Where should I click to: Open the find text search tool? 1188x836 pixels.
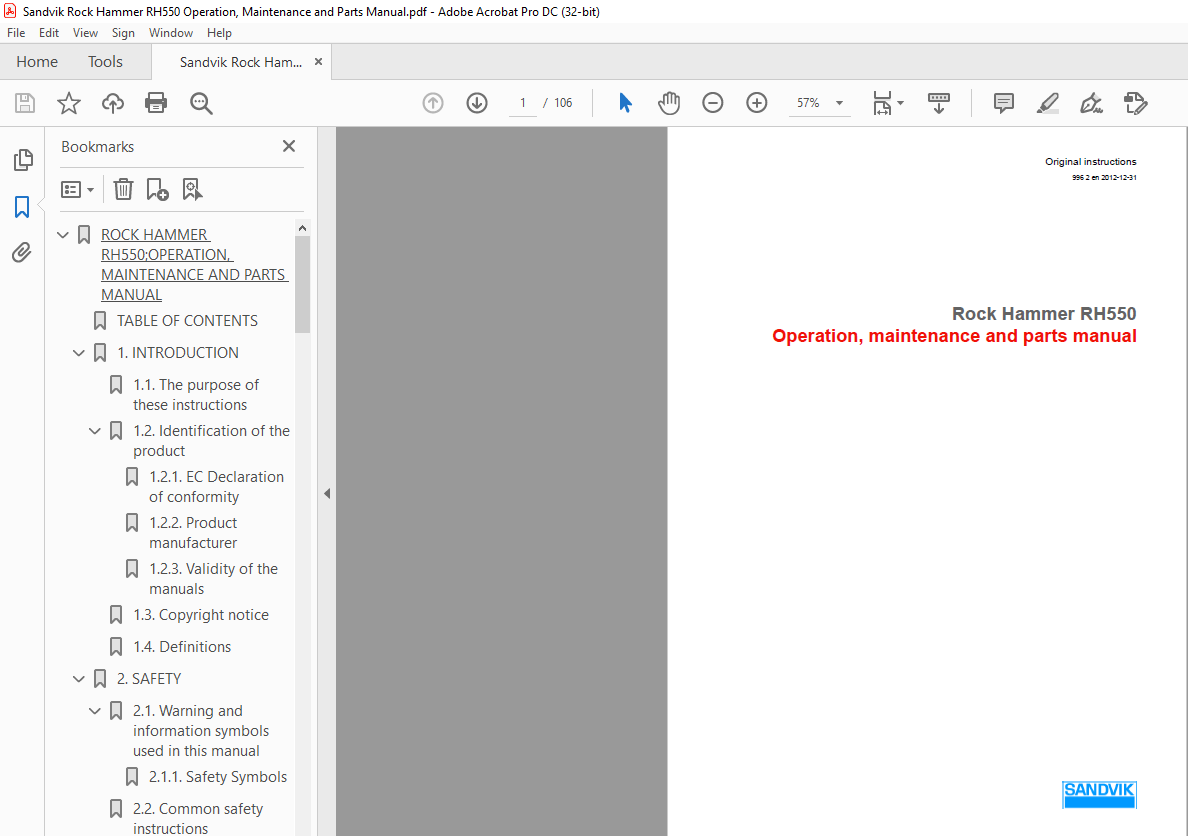[x=201, y=103]
